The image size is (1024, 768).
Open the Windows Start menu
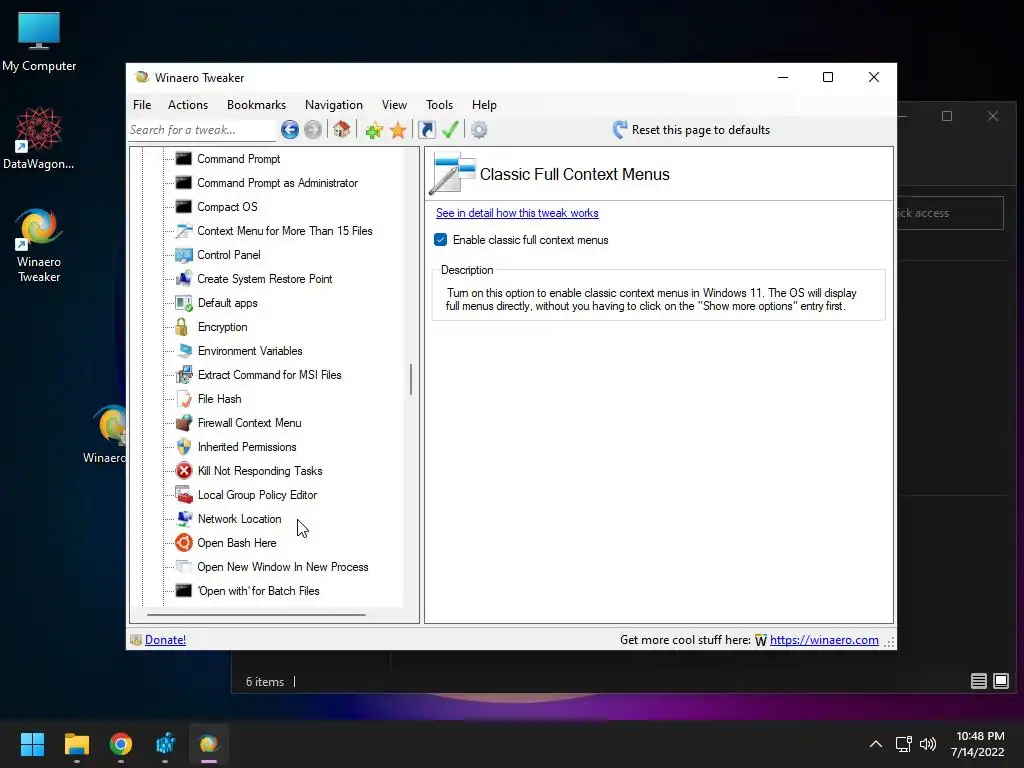point(32,744)
